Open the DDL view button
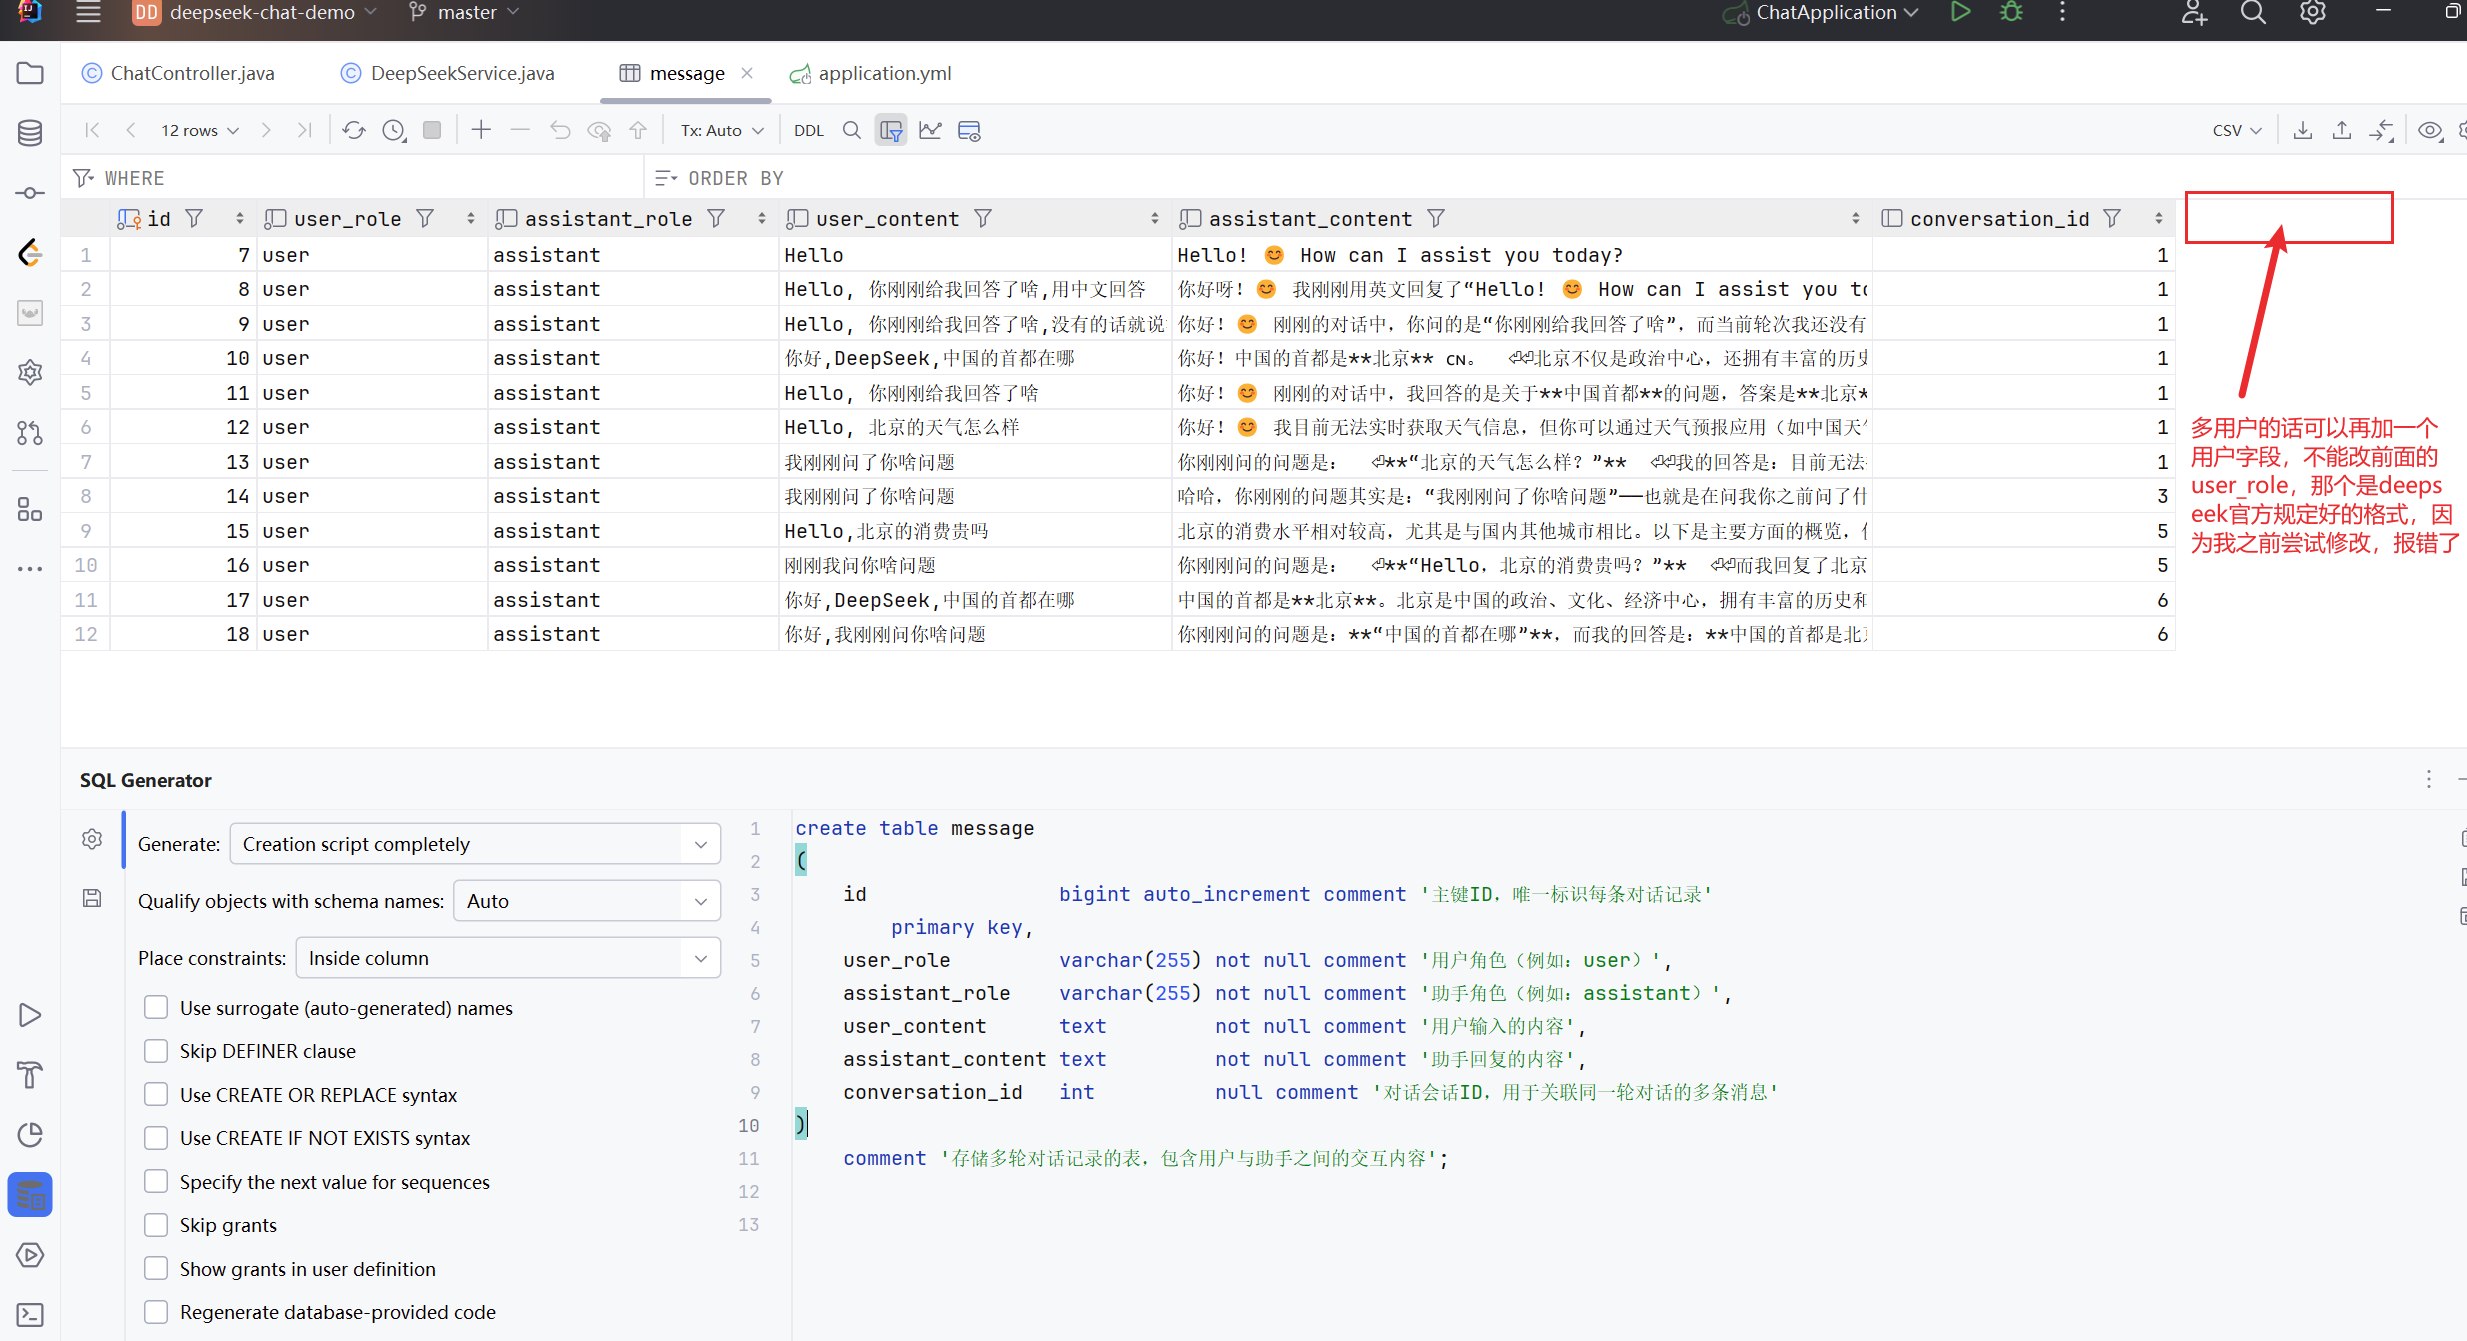Image resolution: width=2467 pixels, height=1341 pixels. pyautogui.click(x=808, y=130)
